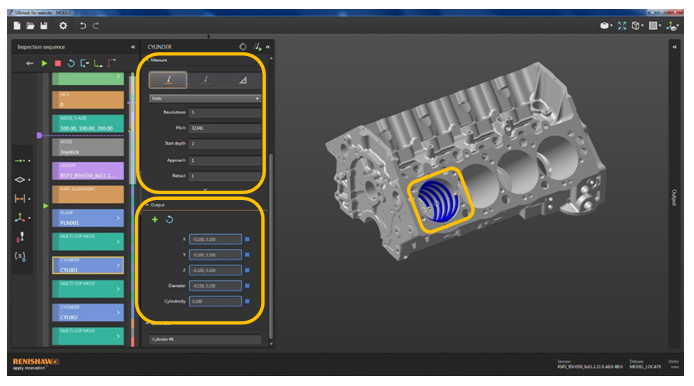694x386 pixels.
Task: Select the first measure mode tab
Action: tap(168, 80)
